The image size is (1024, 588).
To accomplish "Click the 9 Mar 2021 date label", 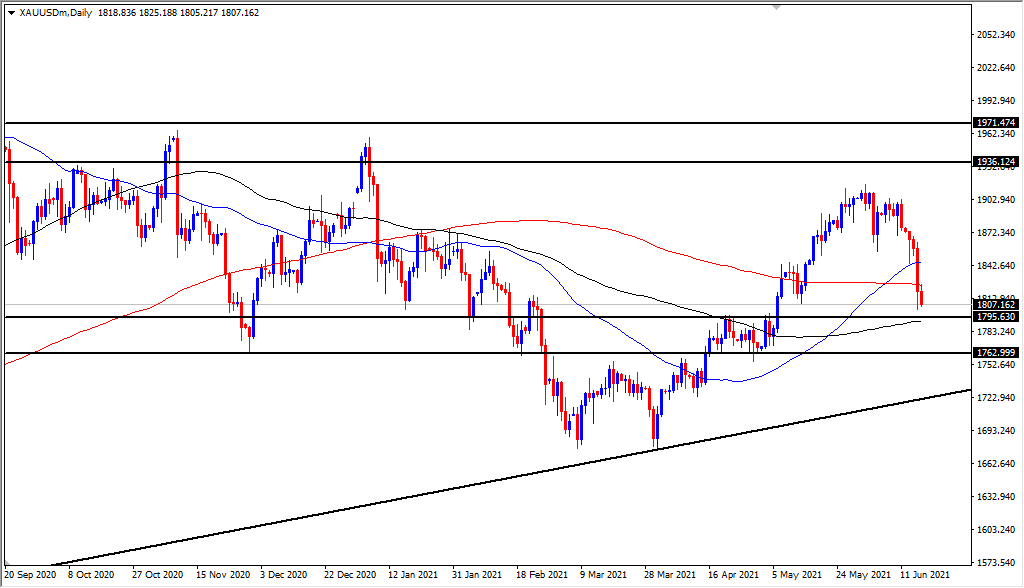I will (603, 575).
